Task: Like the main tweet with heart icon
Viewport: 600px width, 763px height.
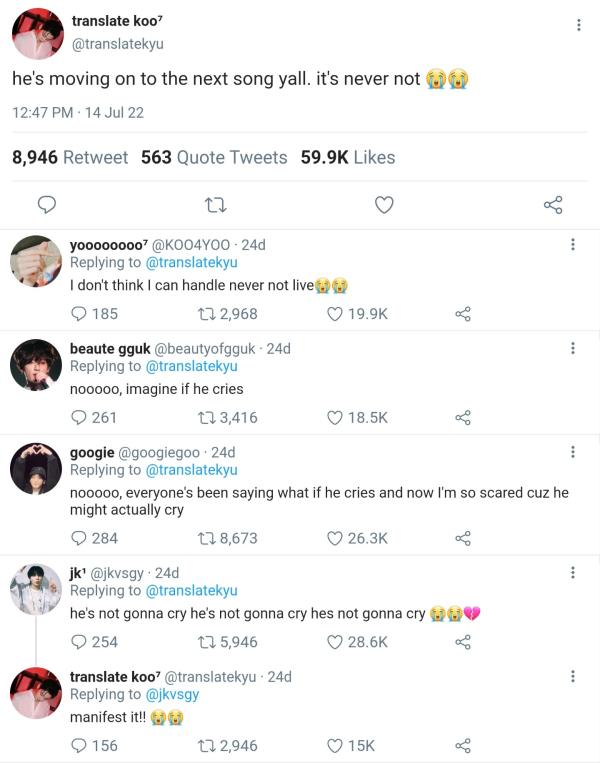Action: 384,205
